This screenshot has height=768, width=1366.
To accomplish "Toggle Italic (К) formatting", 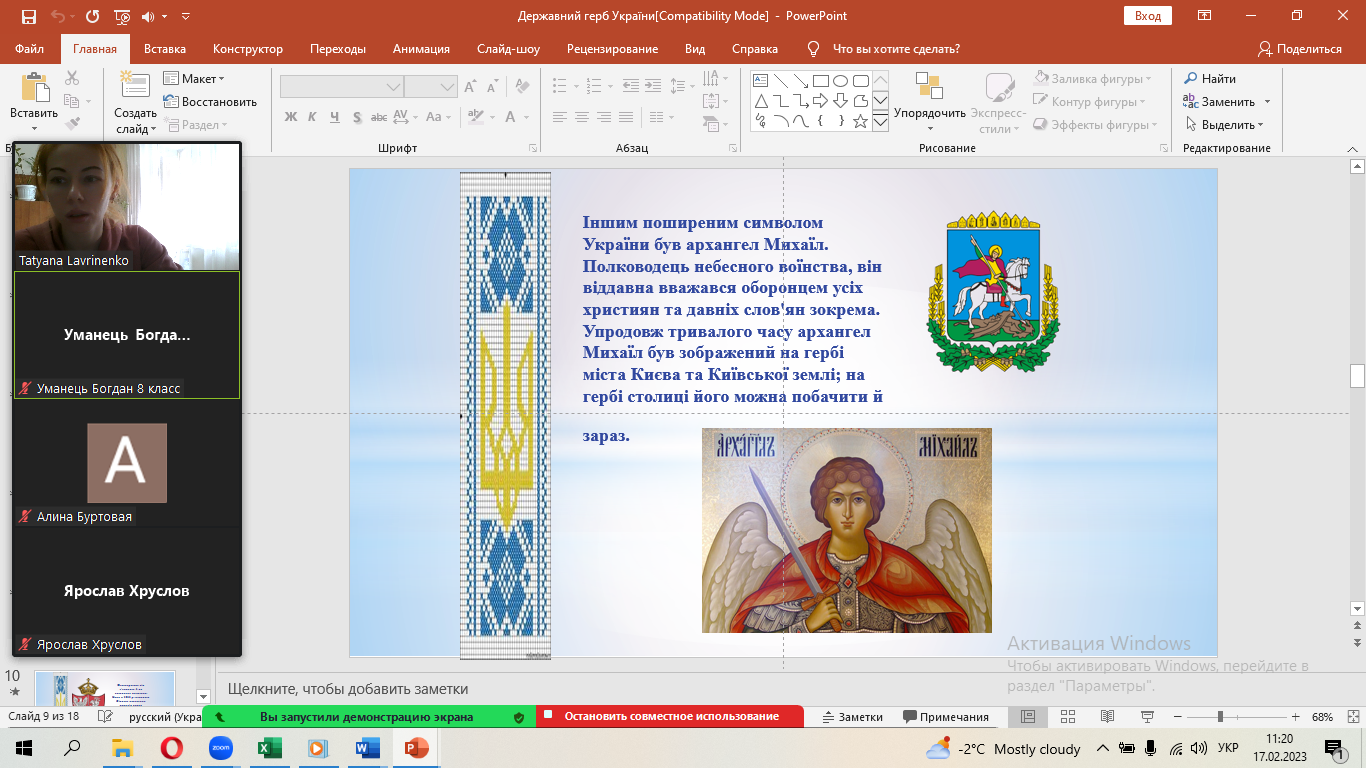I will [312, 117].
